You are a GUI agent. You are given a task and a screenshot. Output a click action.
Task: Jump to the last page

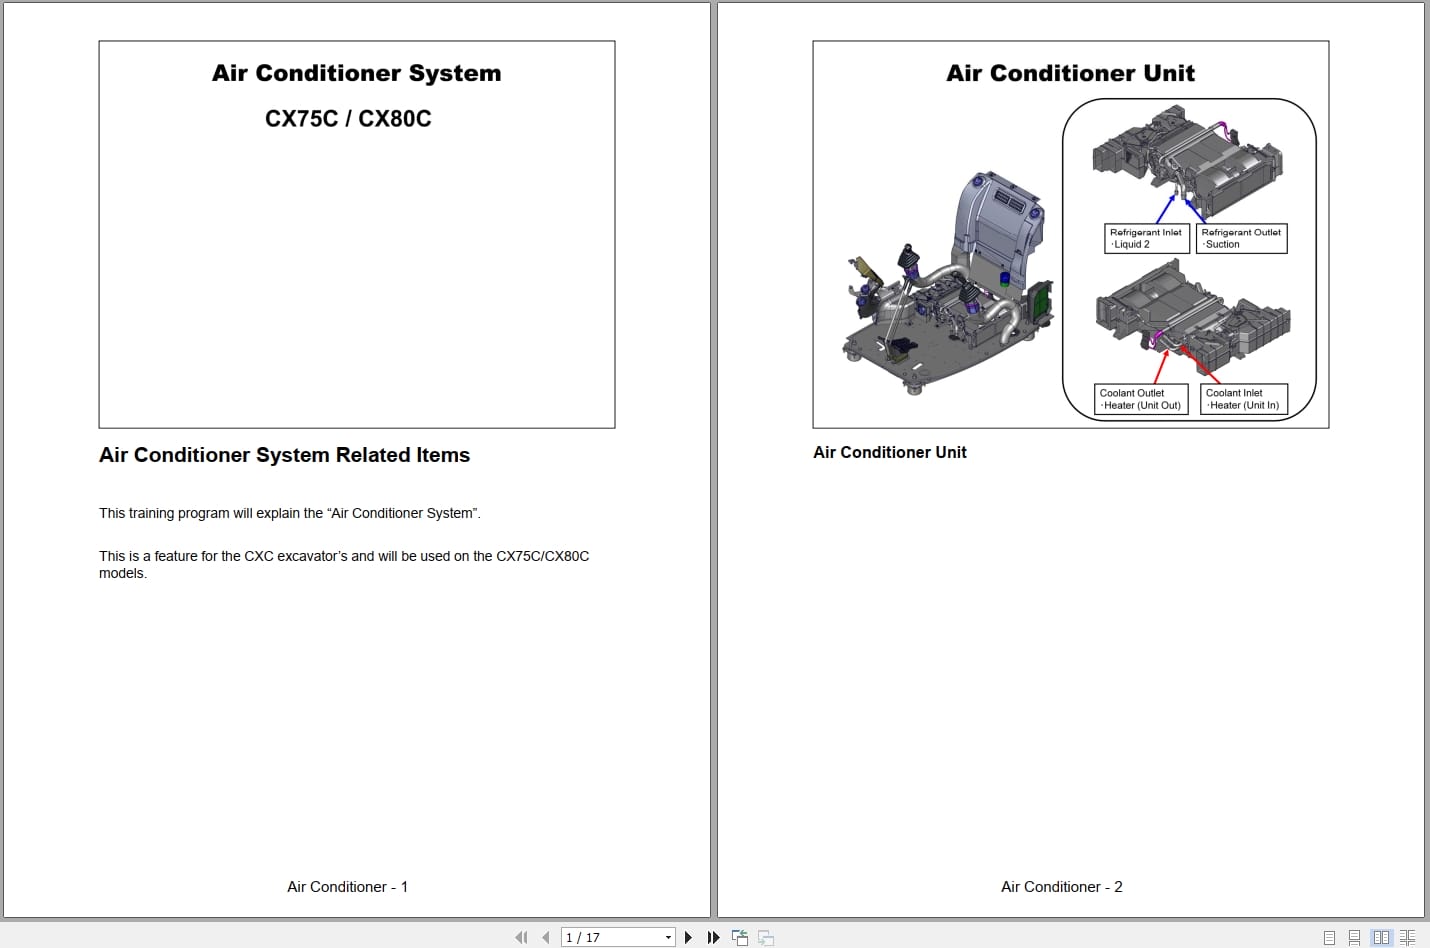tap(712, 937)
